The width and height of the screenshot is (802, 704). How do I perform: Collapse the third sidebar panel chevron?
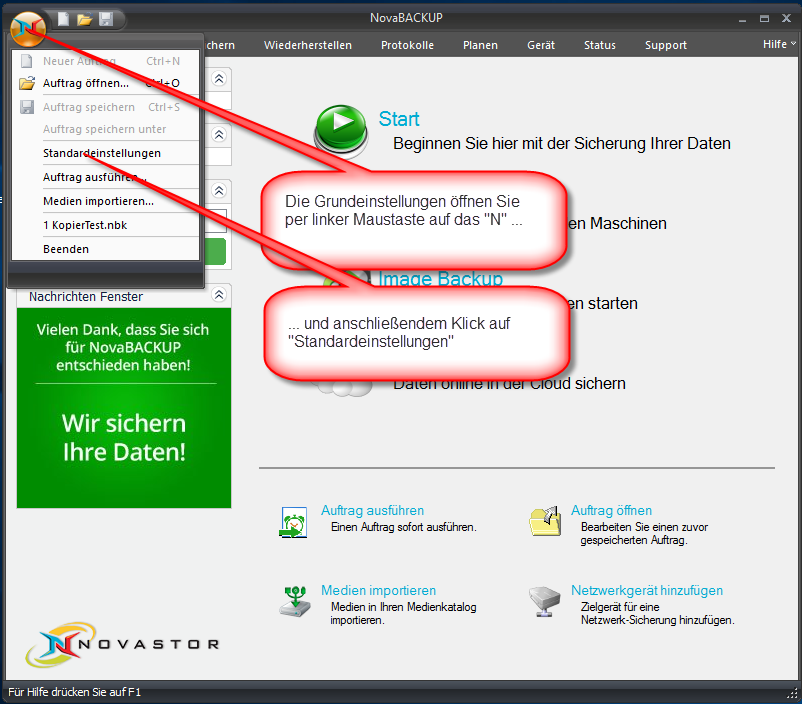(219, 191)
